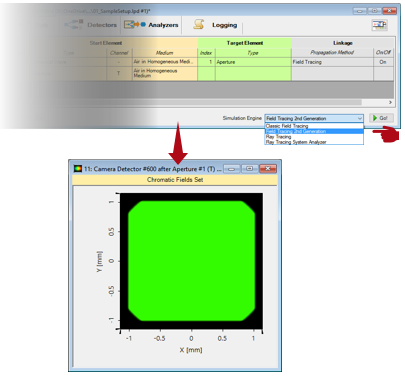
Task: Click the Field Tracing propagation method cell
Action: [x=332, y=62]
